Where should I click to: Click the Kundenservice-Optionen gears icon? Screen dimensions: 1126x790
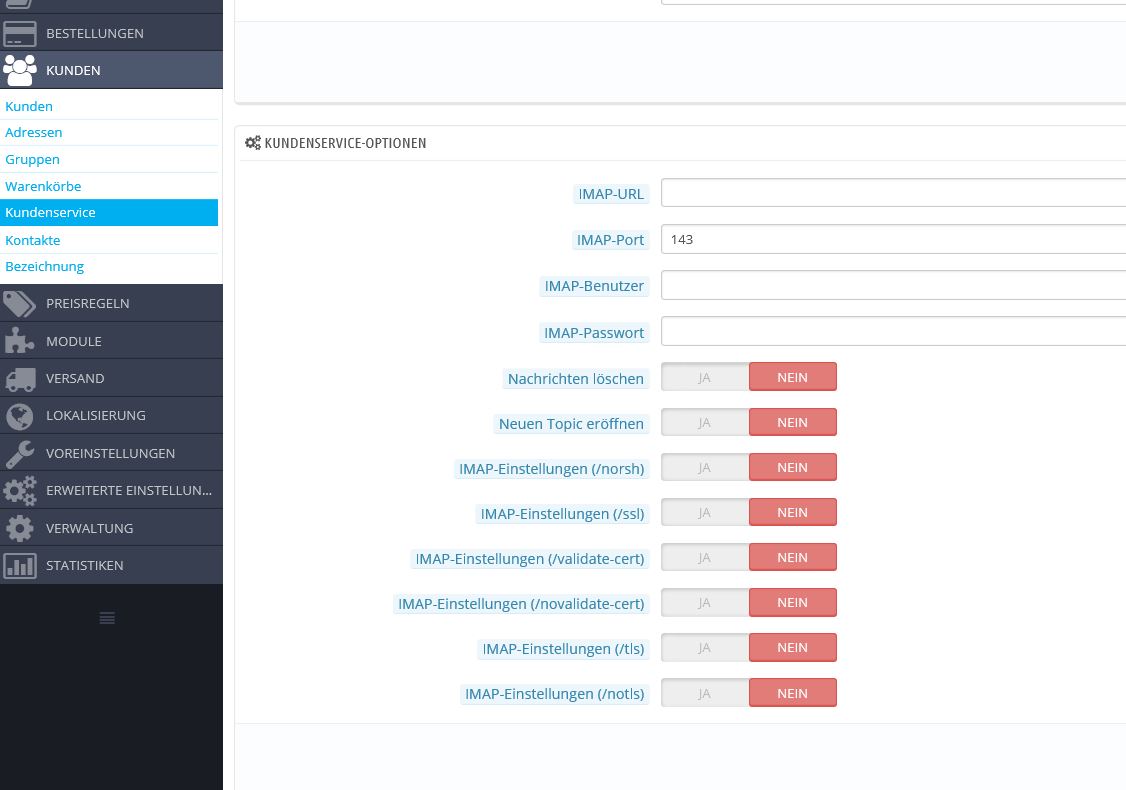click(x=253, y=143)
